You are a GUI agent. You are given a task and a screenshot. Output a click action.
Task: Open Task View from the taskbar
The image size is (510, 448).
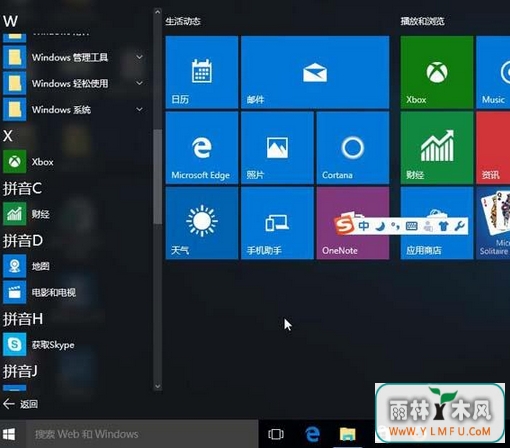pos(276,434)
